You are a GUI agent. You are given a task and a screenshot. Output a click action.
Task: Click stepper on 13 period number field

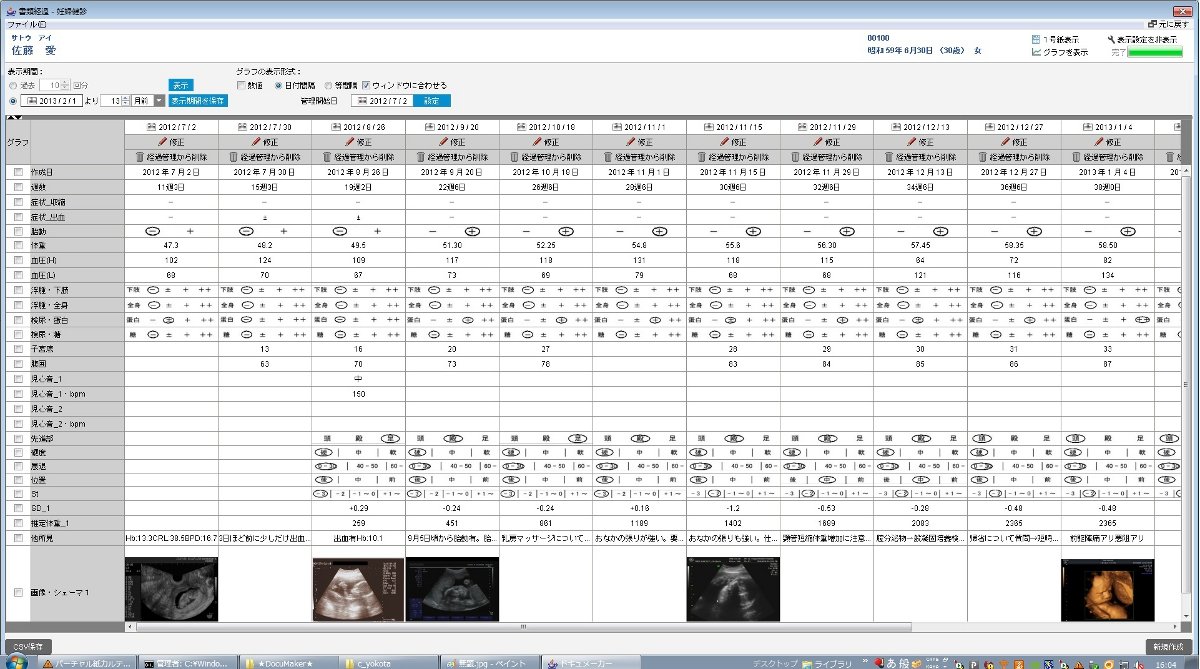[126, 101]
